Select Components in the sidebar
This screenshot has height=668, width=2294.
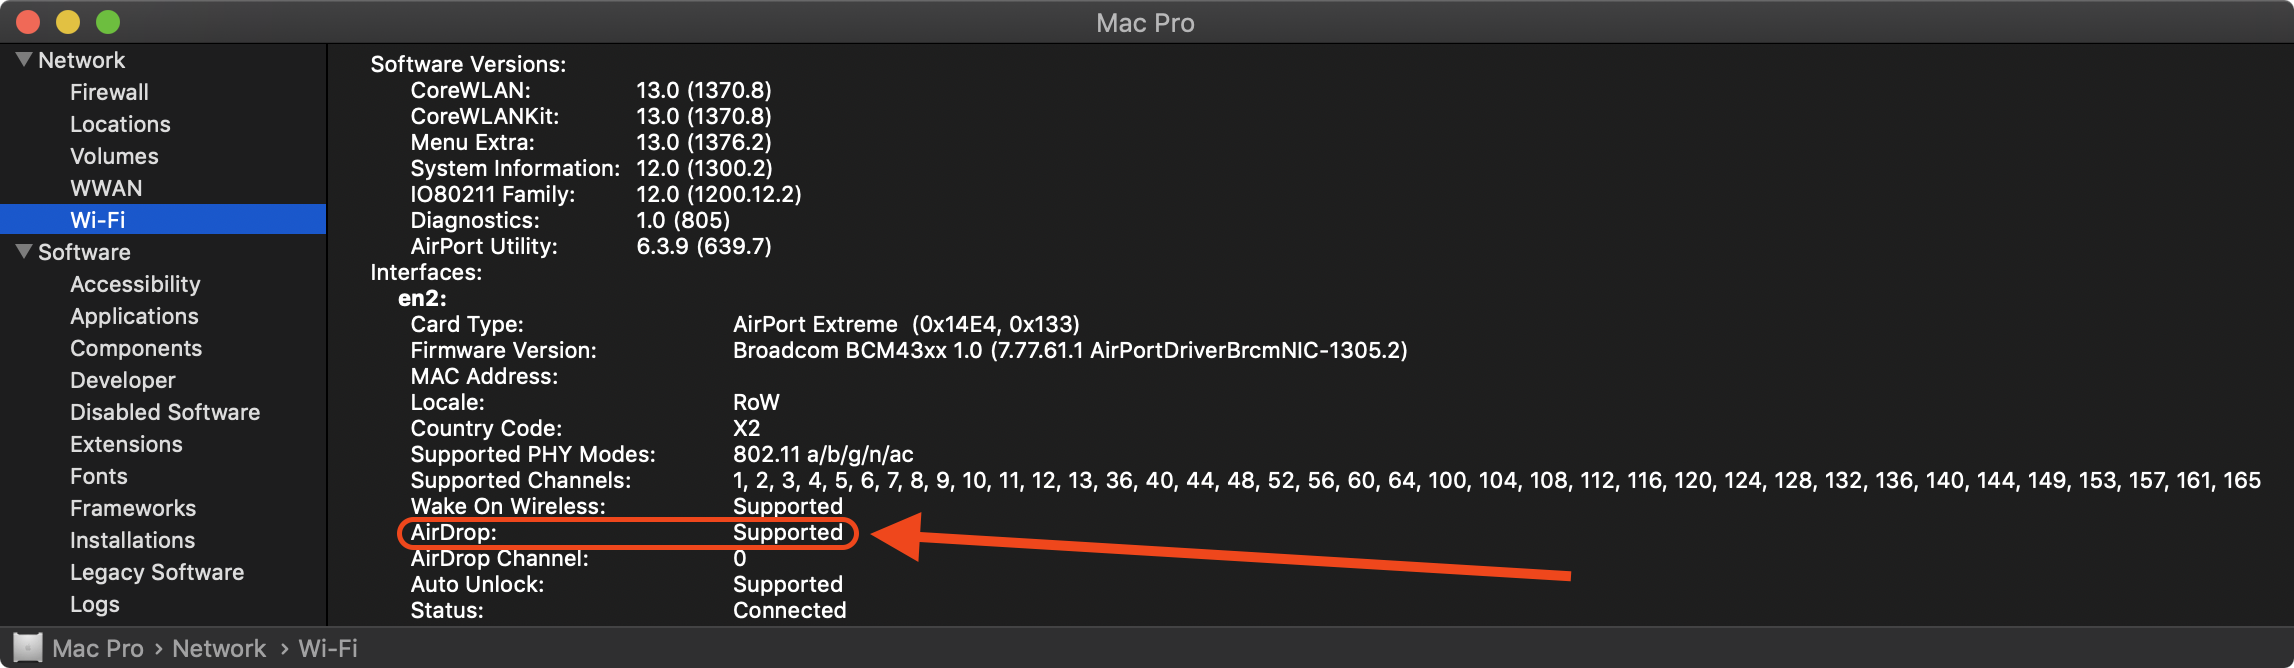(136, 348)
